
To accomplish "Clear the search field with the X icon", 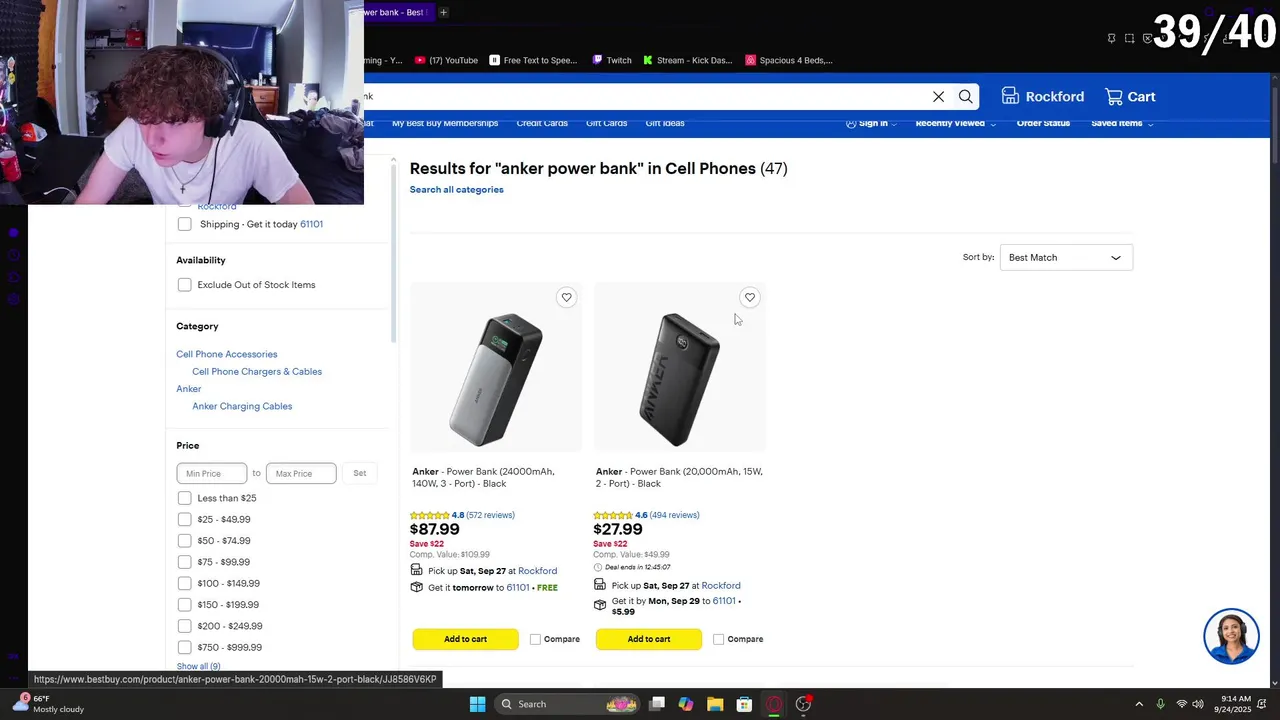I will click(x=938, y=96).
